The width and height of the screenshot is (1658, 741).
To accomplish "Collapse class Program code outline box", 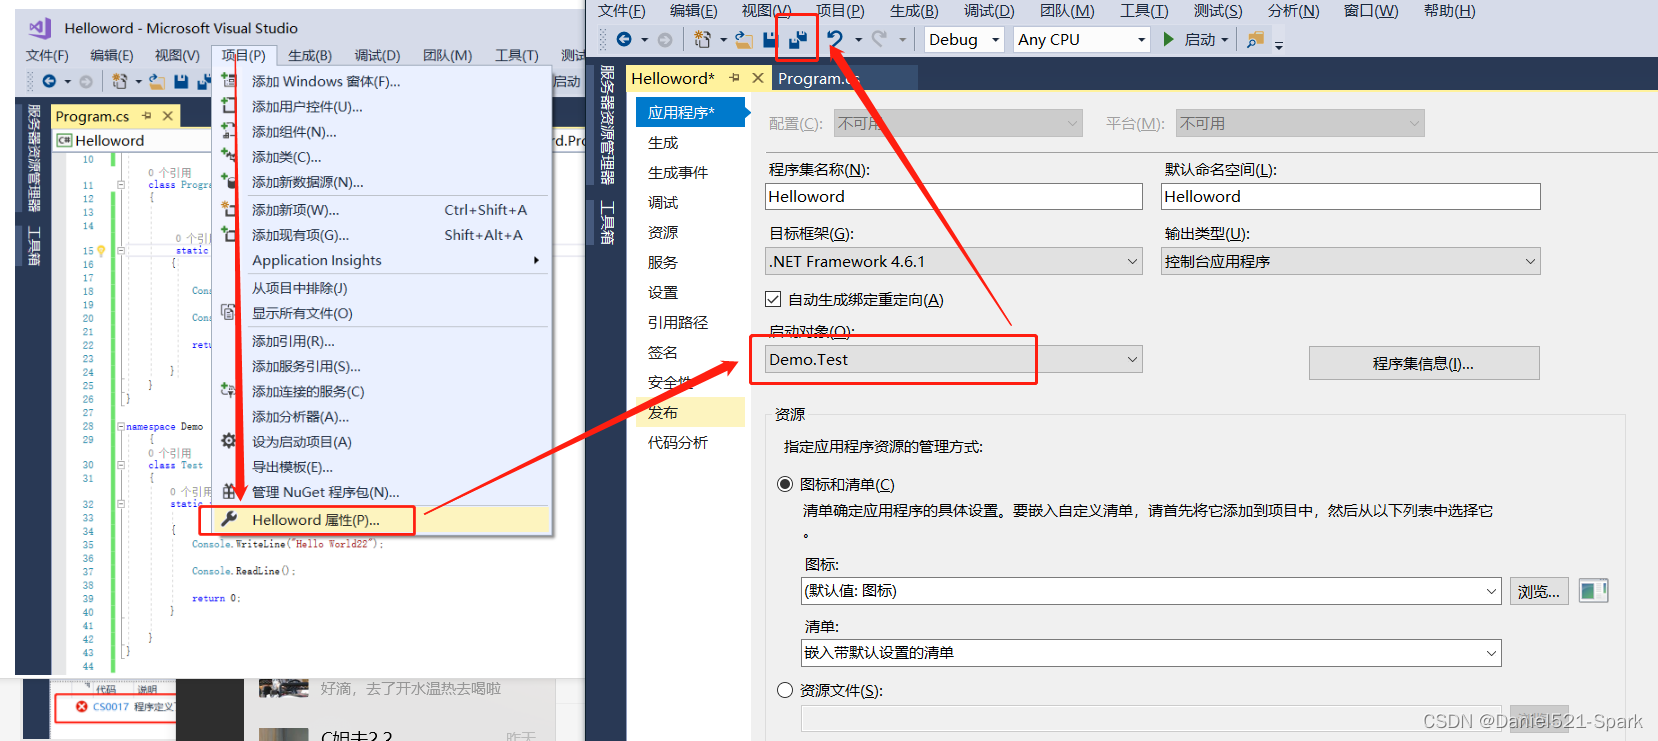I will (x=121, y=185).
